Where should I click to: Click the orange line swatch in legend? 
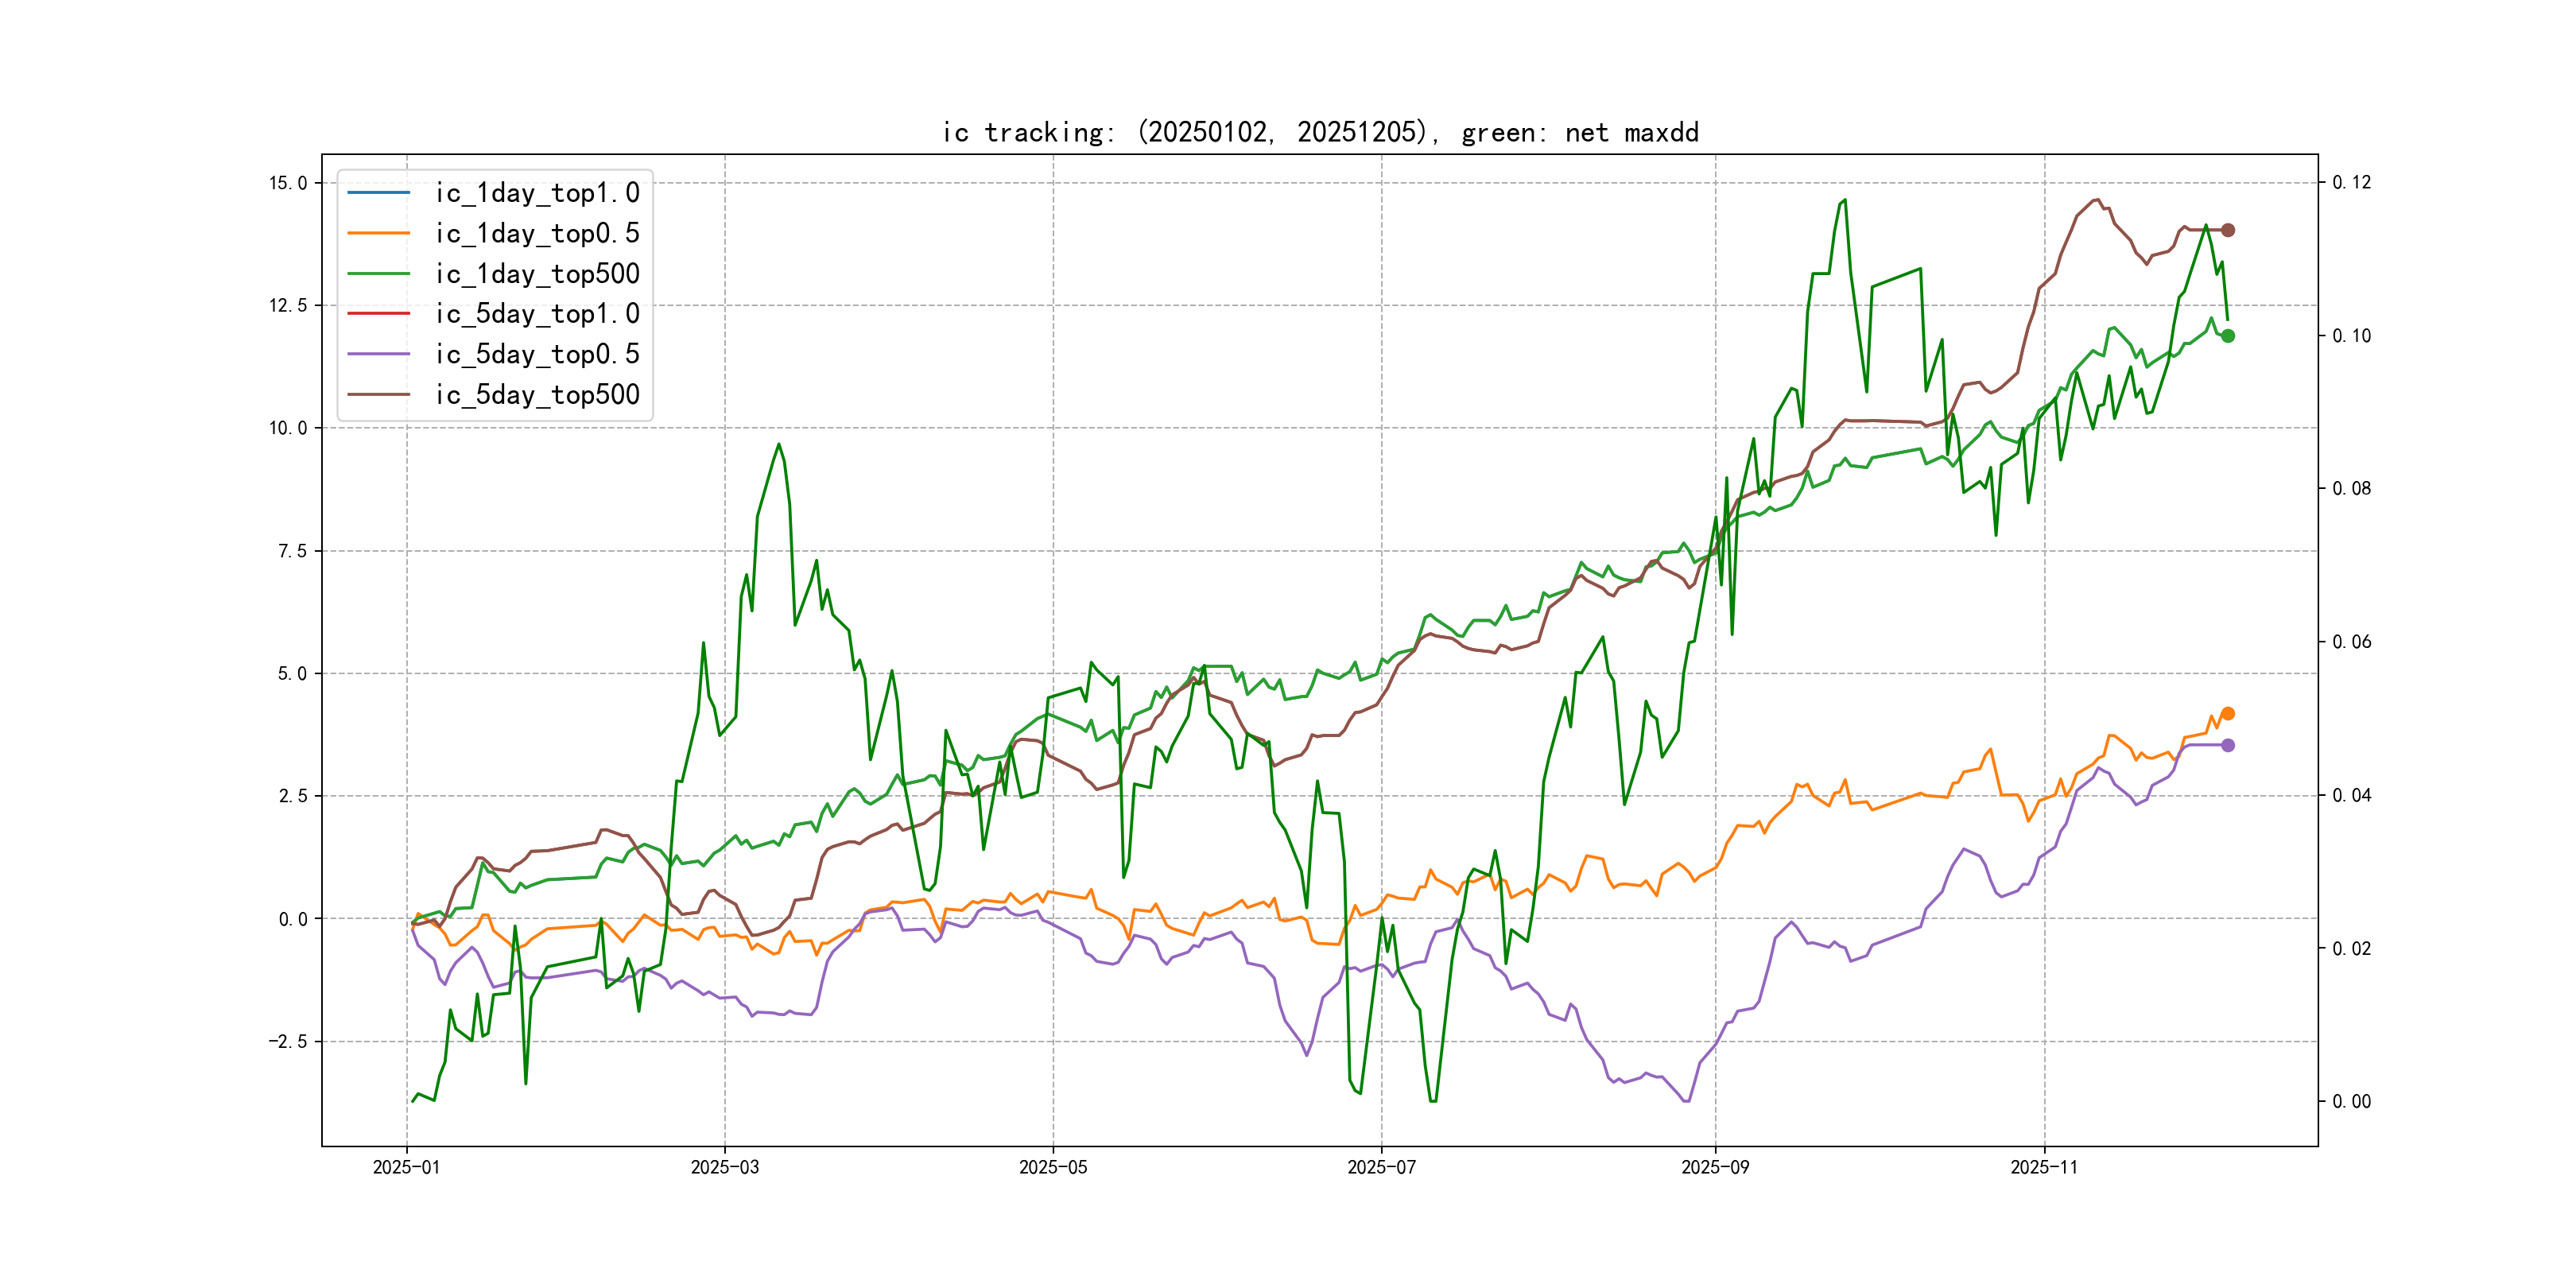coord(378,233)
